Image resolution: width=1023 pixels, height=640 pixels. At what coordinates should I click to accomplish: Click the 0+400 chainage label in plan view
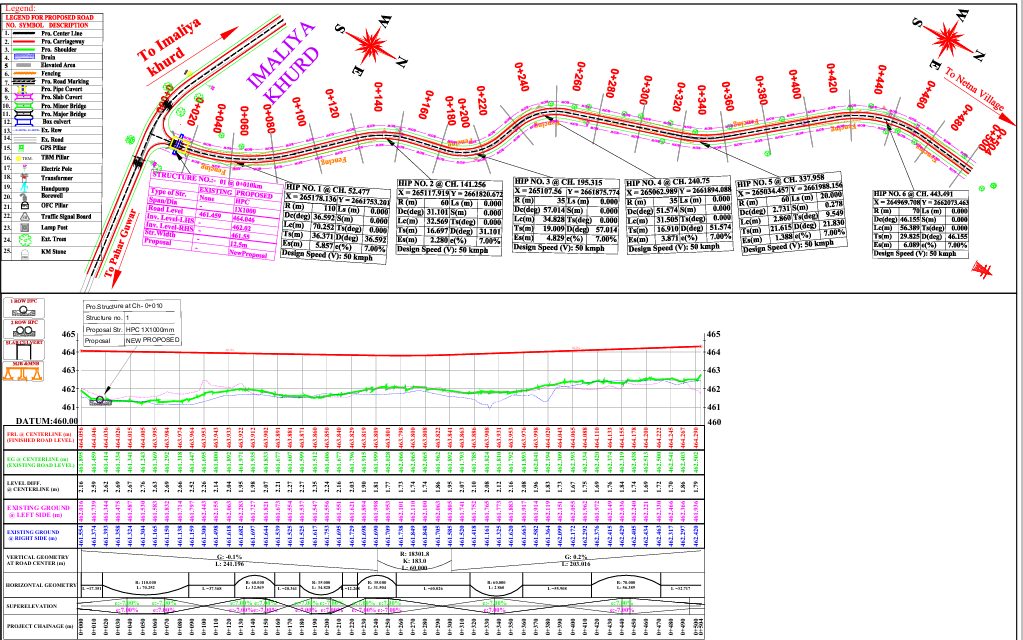click(795, 85)
